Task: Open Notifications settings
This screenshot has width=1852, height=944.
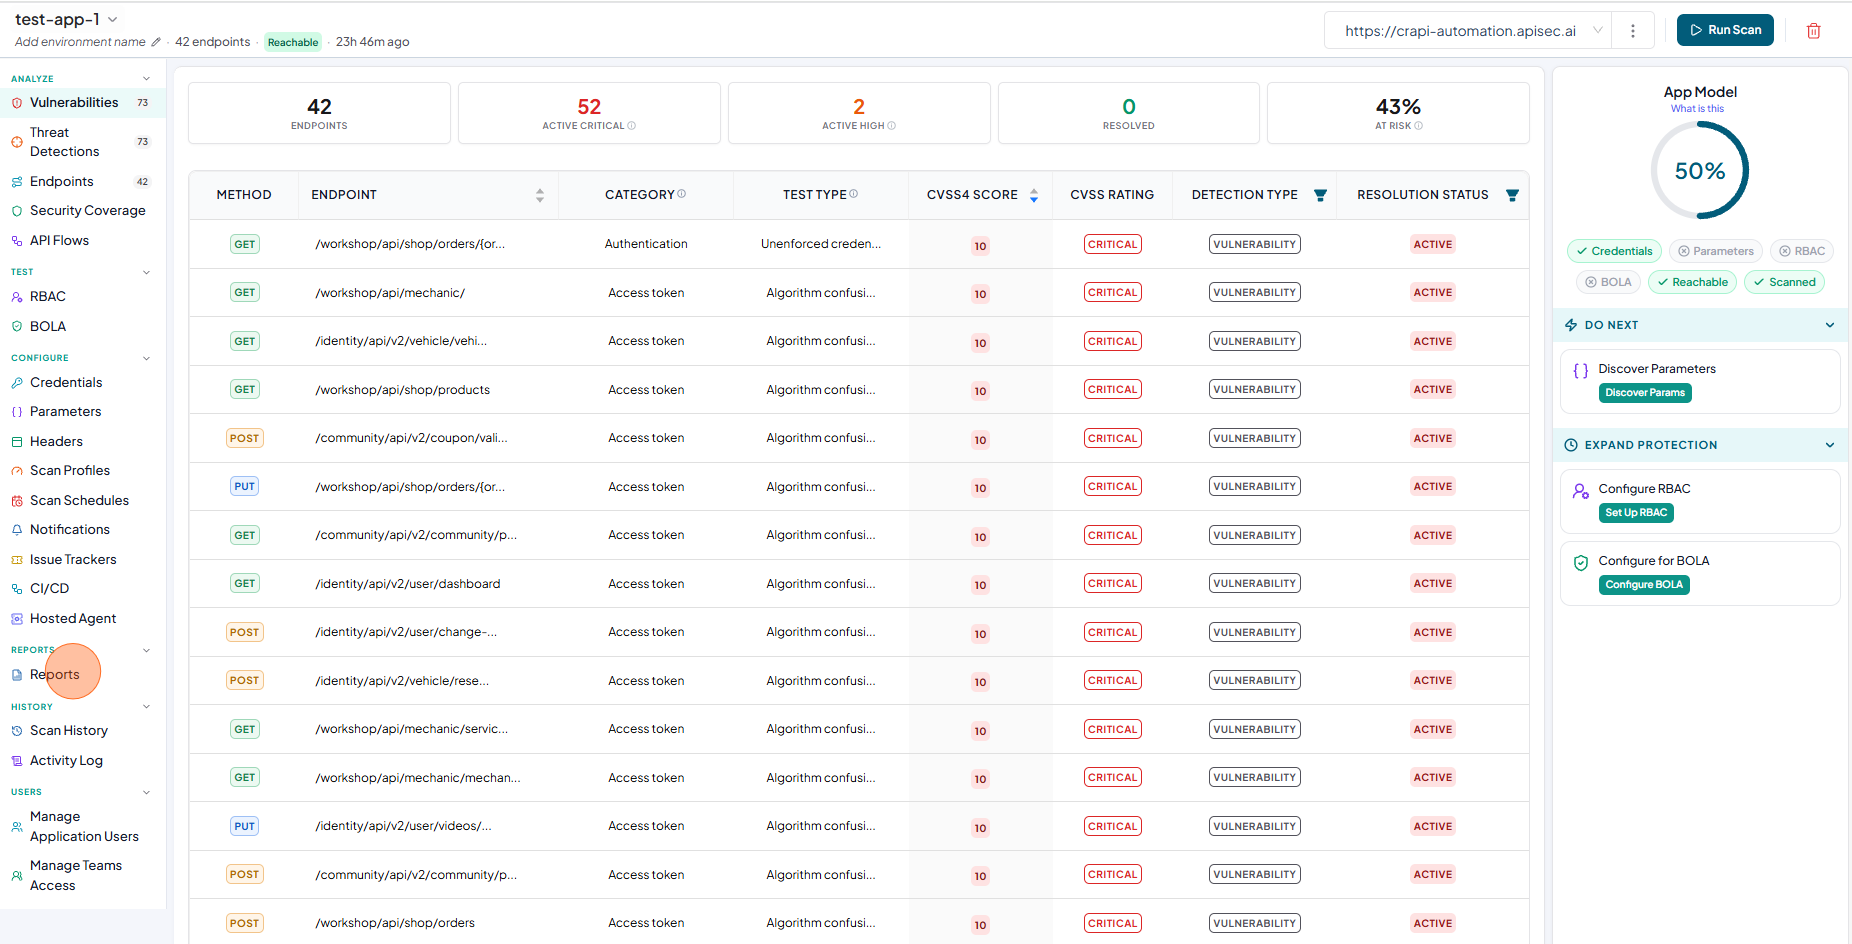Action: point(82,529)
